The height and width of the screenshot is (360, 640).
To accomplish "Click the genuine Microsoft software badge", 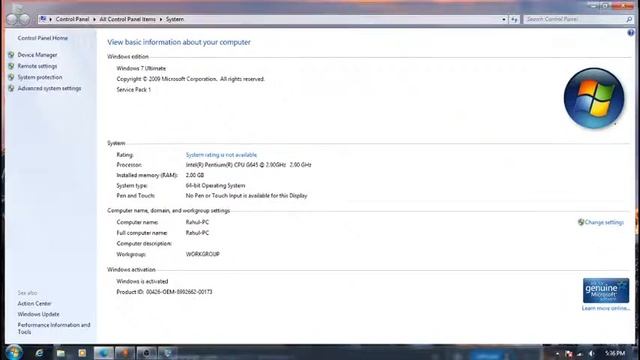I will click(606, 291).
